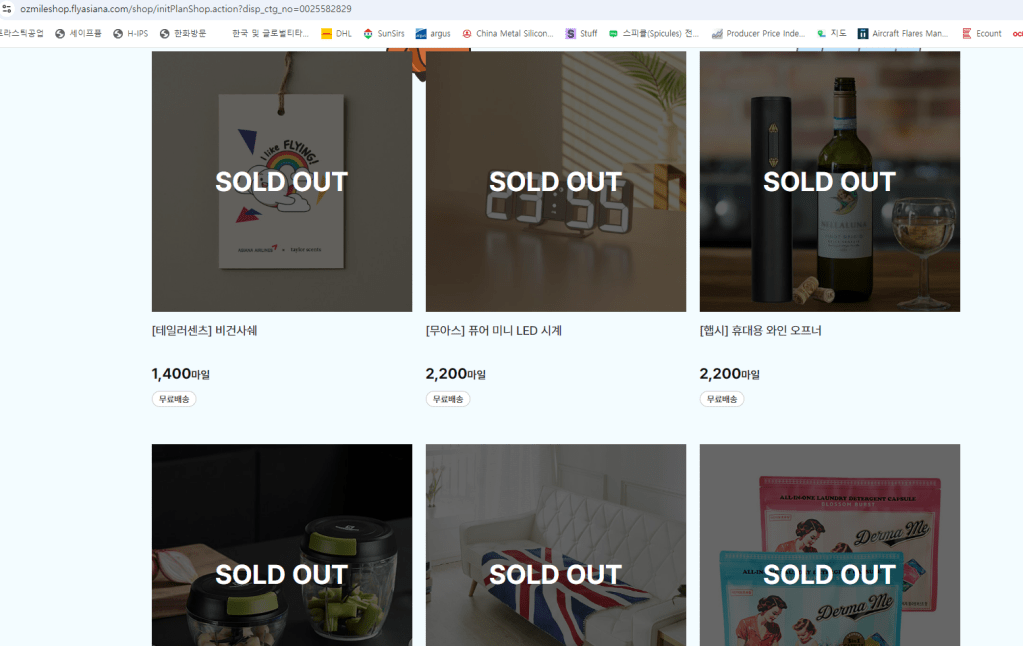Open the Aircraft Flares bookmark
Viewport: 1023px width, 646px height.
tap(902, 33)
